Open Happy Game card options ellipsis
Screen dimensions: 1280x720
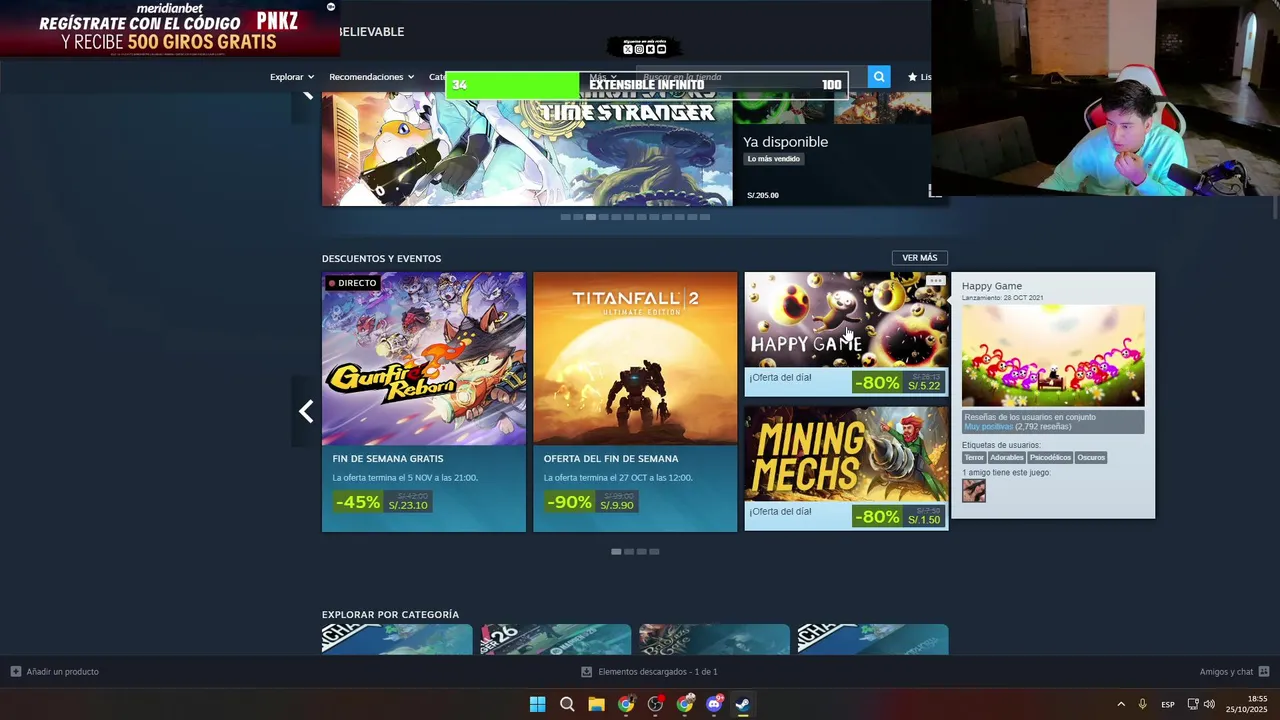pyautogui.click(x=935, y=281)
